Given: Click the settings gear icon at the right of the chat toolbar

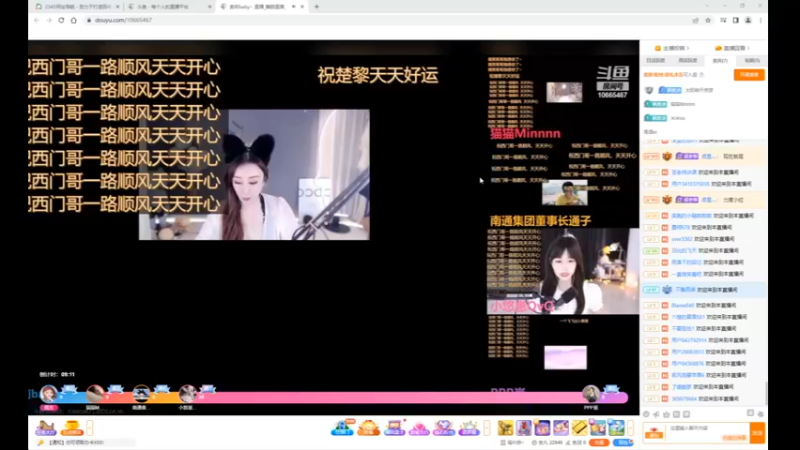Looking at the screenshot, I should [x=760, y=414].
